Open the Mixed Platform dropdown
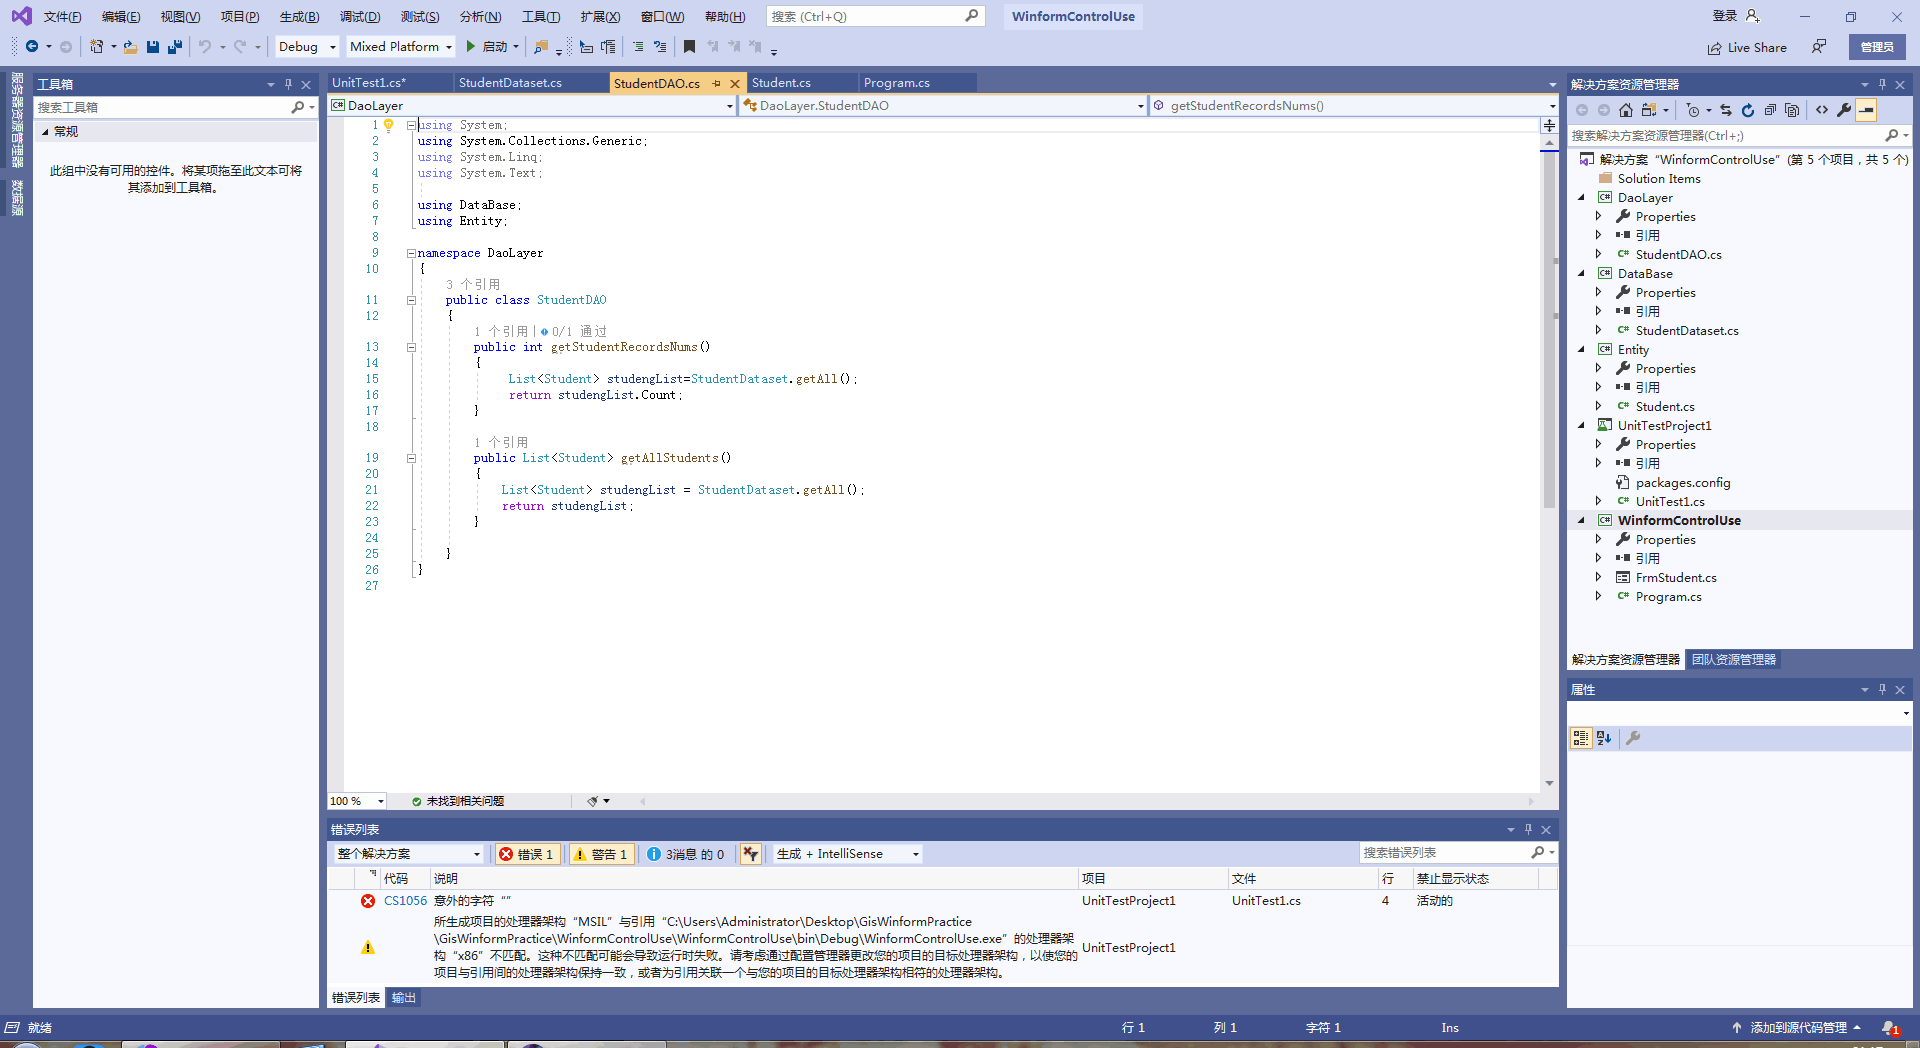Image resolution: width=1920 pixels, height=1048 pixels. click(x=400, y=46)
